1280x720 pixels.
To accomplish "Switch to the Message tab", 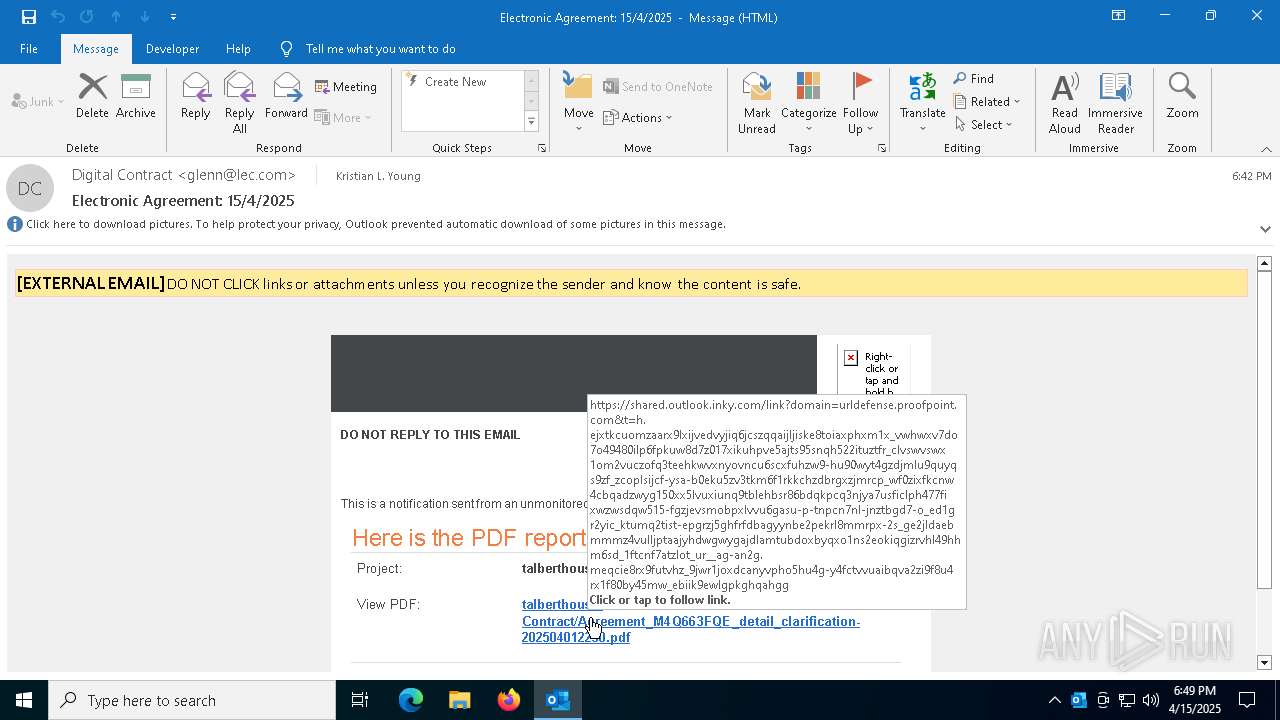I will pyautogui.click(x=96, y=48).
